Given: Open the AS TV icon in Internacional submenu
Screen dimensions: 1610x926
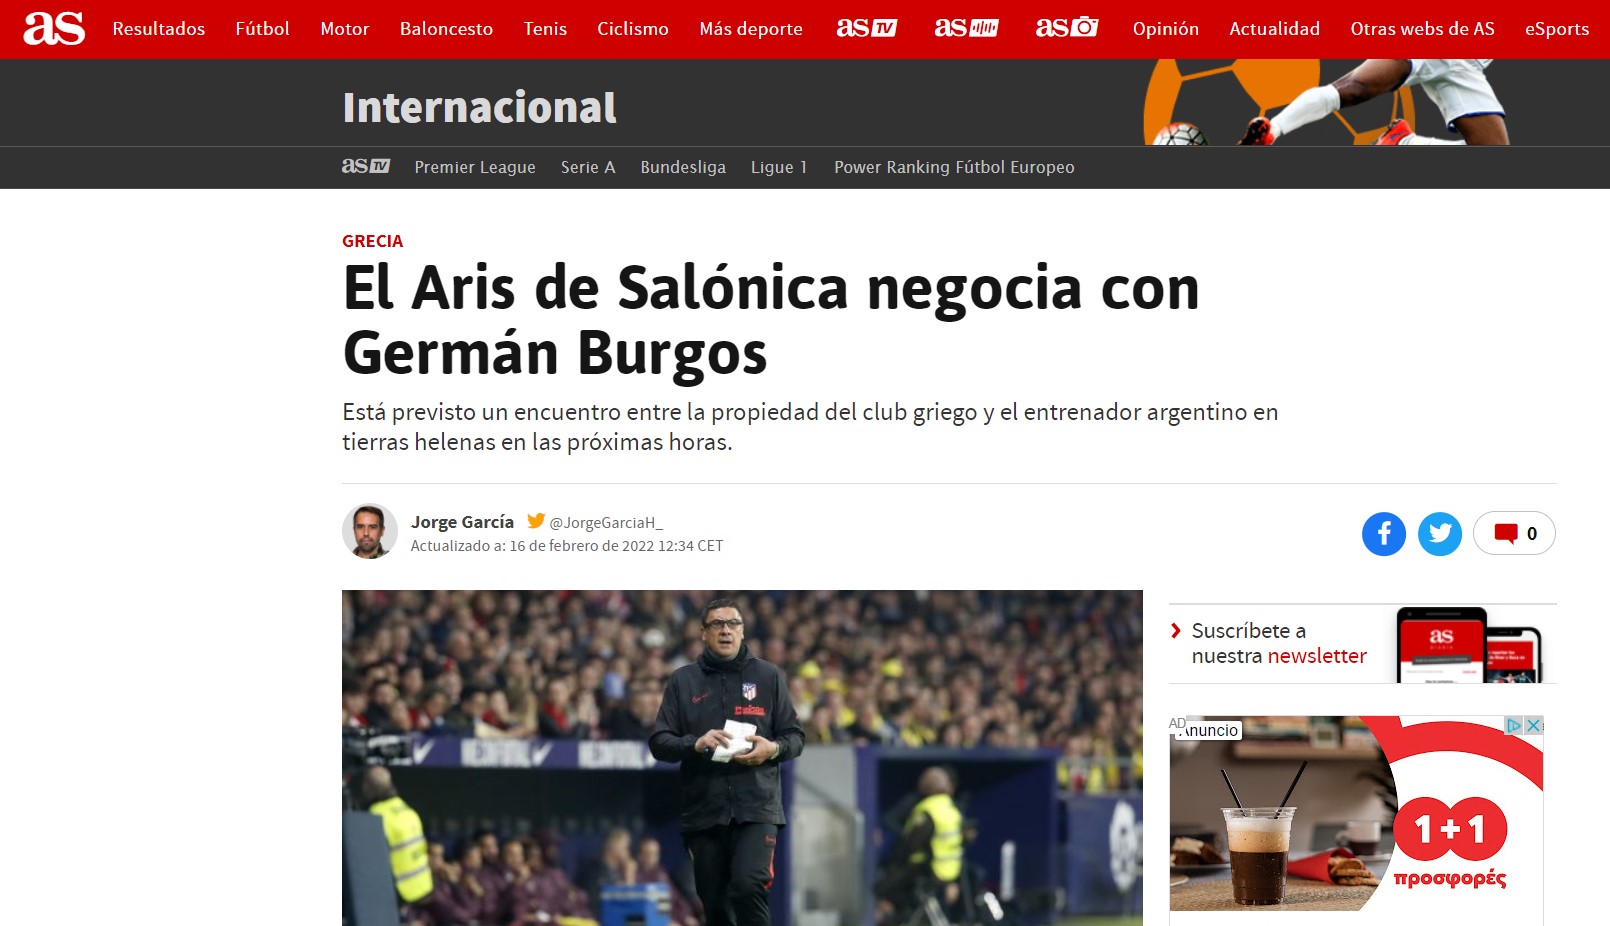Looking at the screenshot, I should pos(366,166).
